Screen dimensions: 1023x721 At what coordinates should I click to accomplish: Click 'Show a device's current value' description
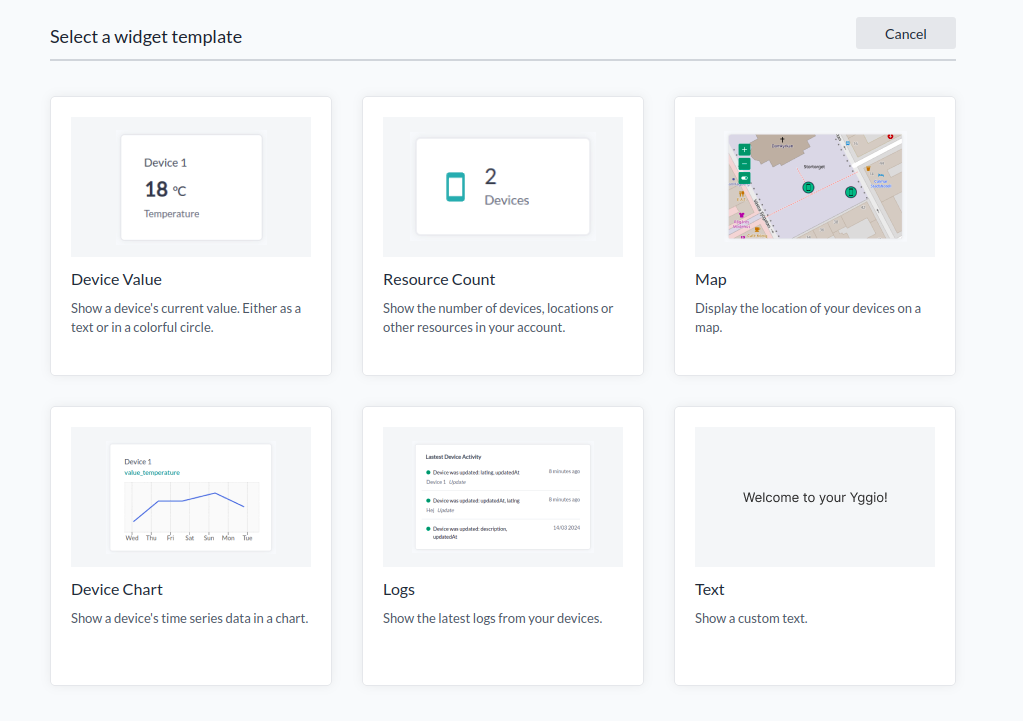tap(186, 317)
